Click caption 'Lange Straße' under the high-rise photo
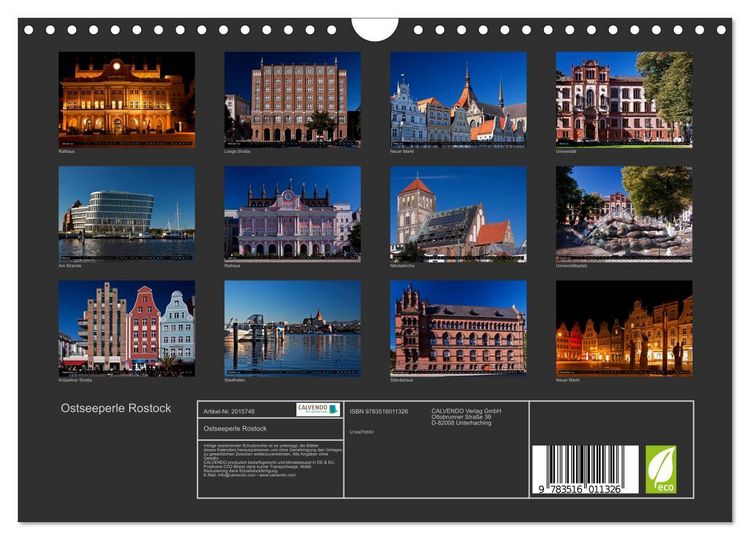Viewport: 750px width, 540px height. (237, 151)
